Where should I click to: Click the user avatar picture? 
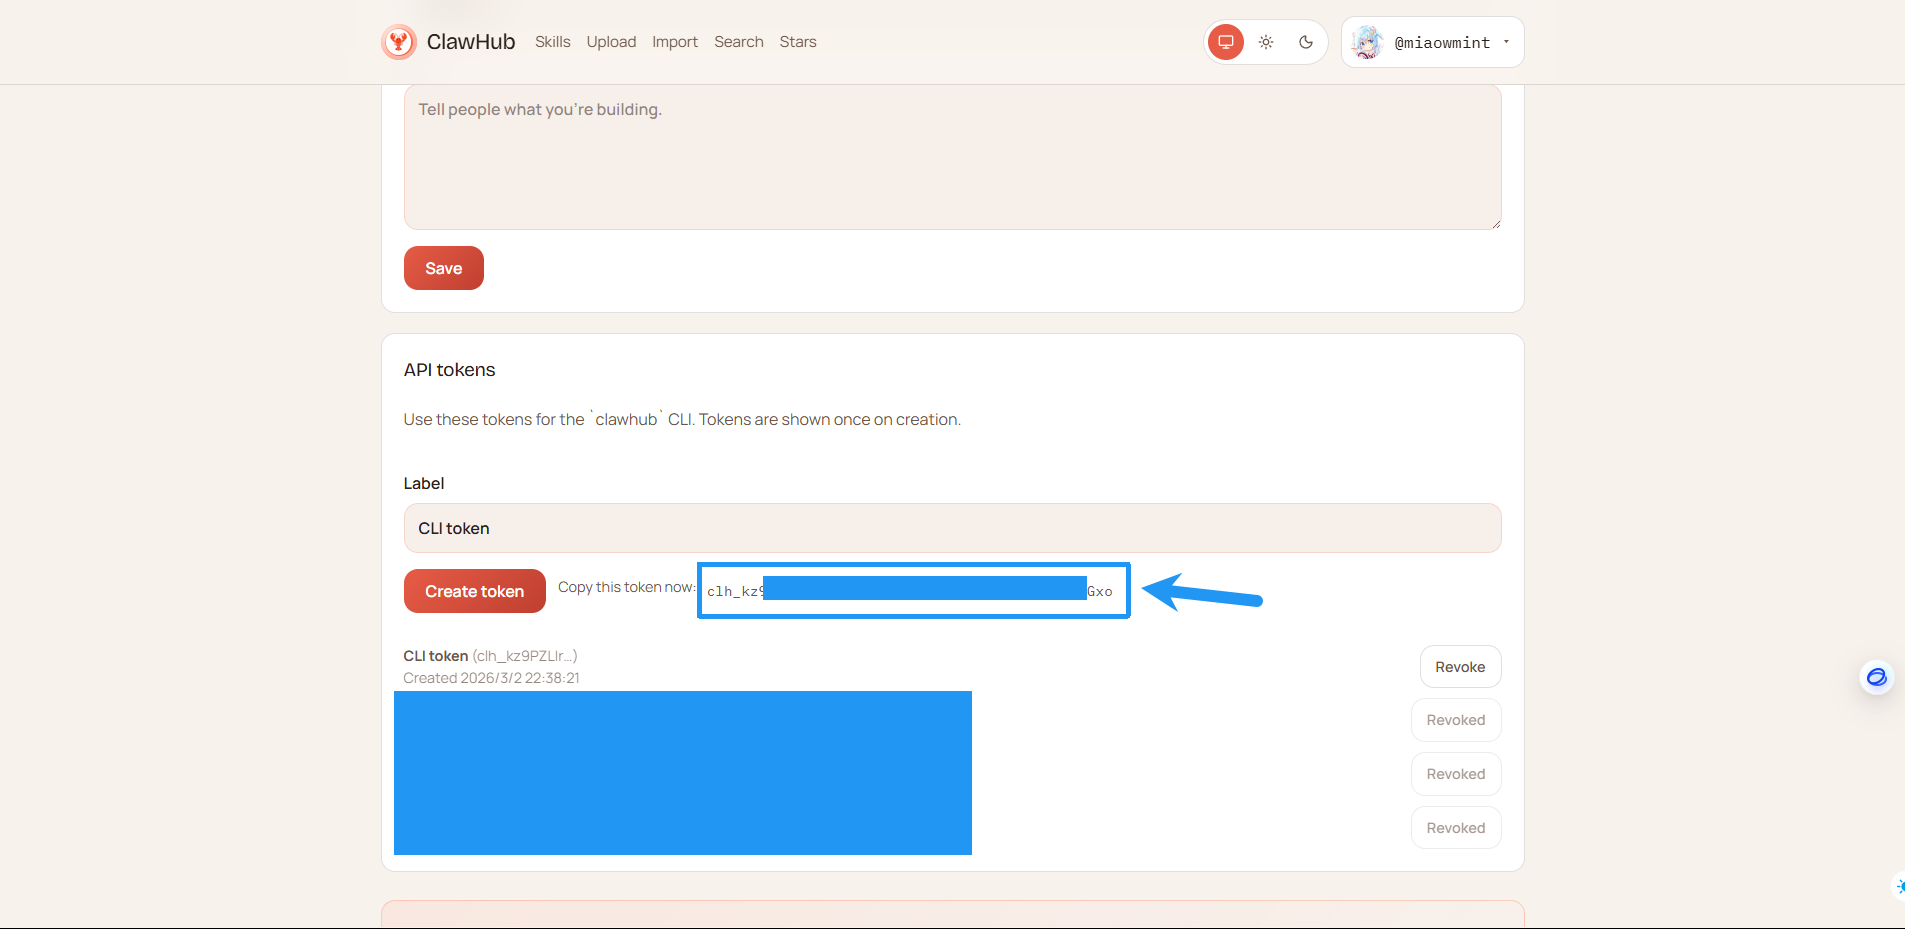pos(1367,42)
